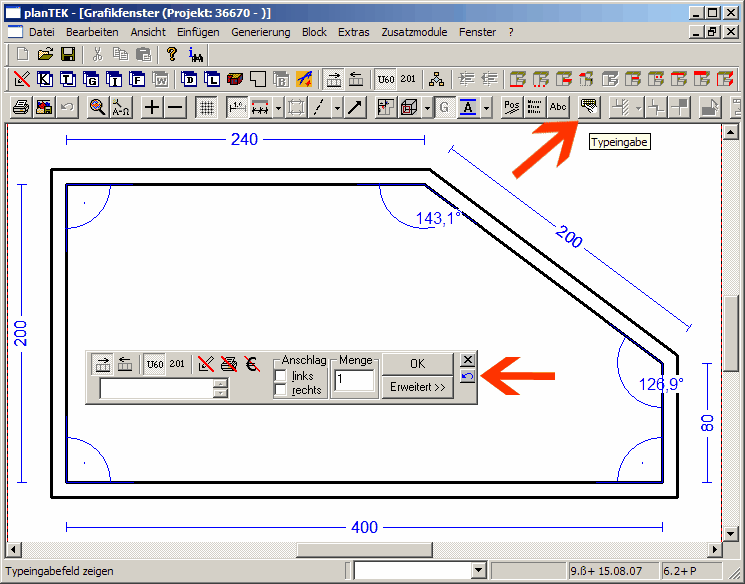Click the 'Erweitert >>' button

[417, 387]
